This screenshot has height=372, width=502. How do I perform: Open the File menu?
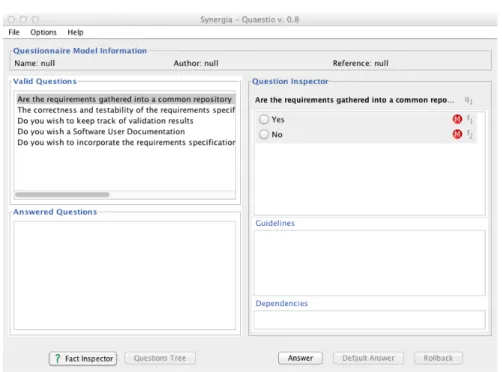tap(14, 32)
